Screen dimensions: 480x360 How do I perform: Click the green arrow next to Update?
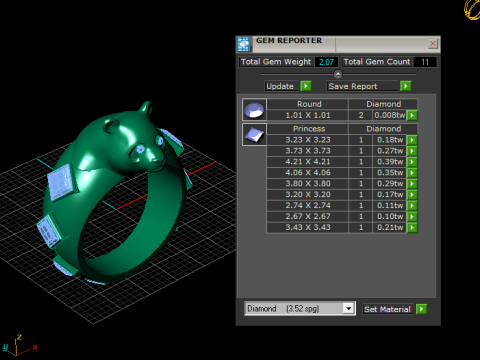(306, 86)
